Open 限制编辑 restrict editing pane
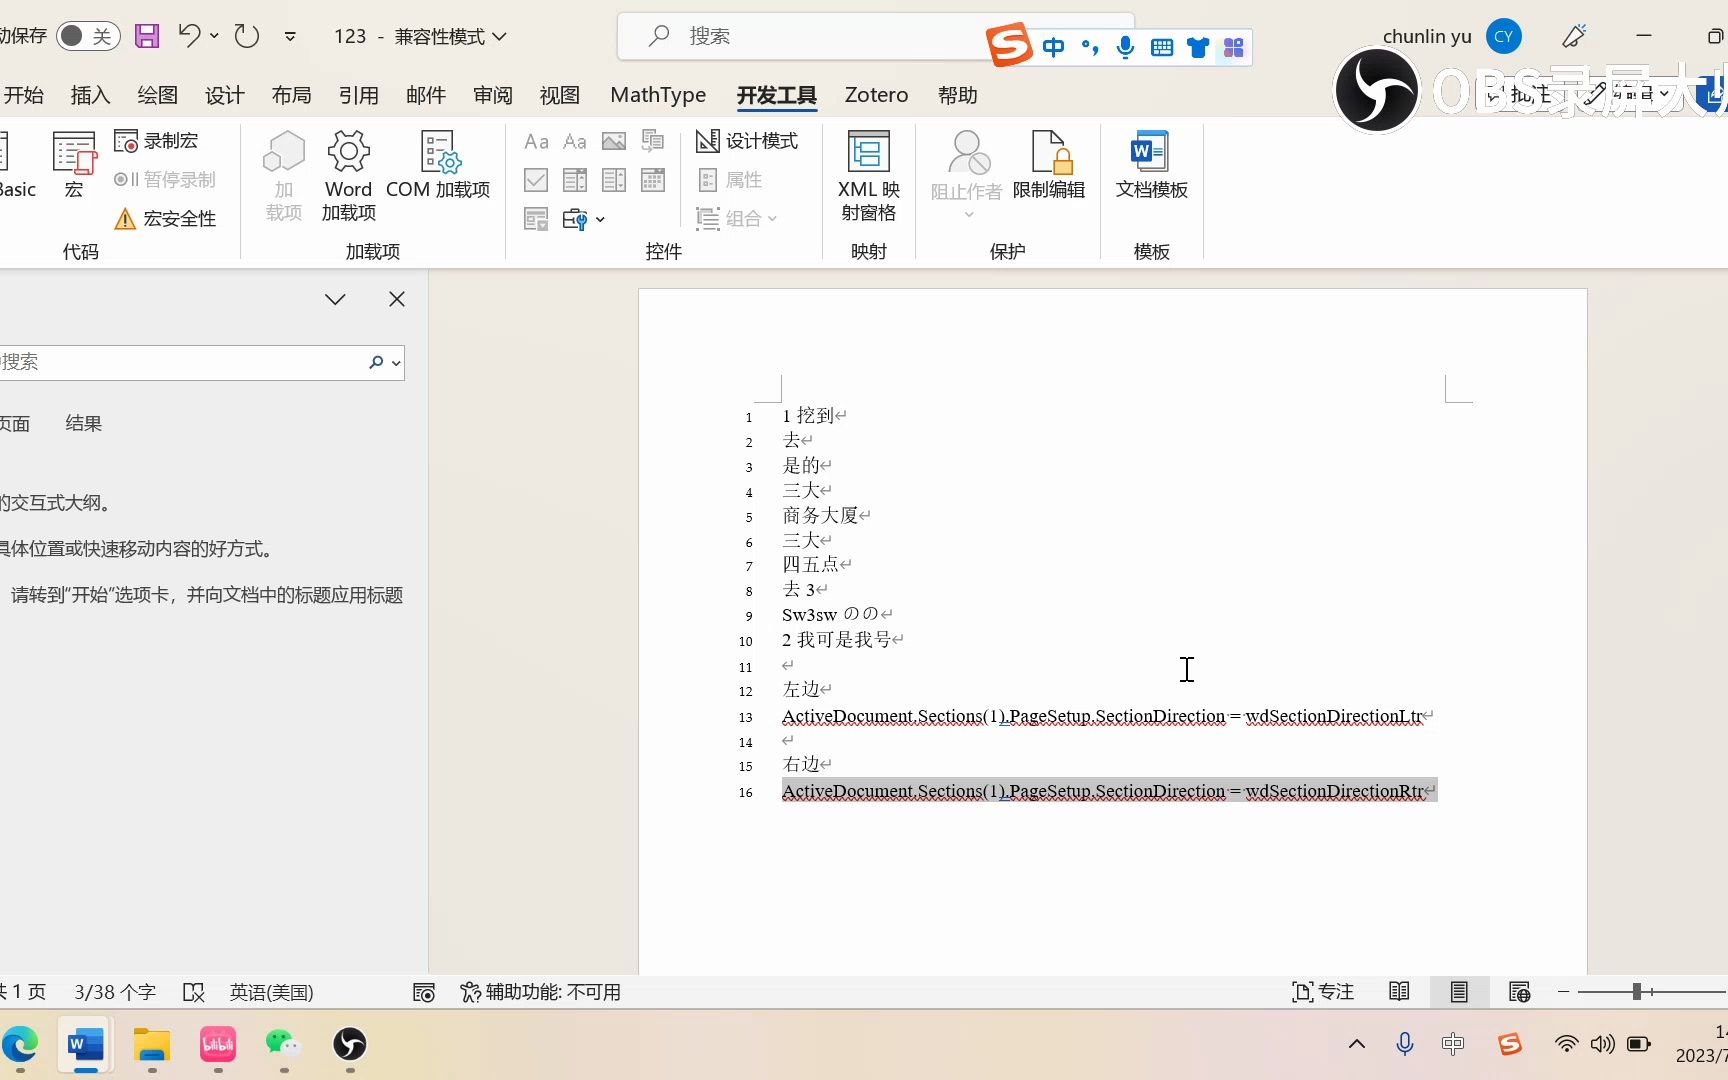 (x=1049, y=171)
